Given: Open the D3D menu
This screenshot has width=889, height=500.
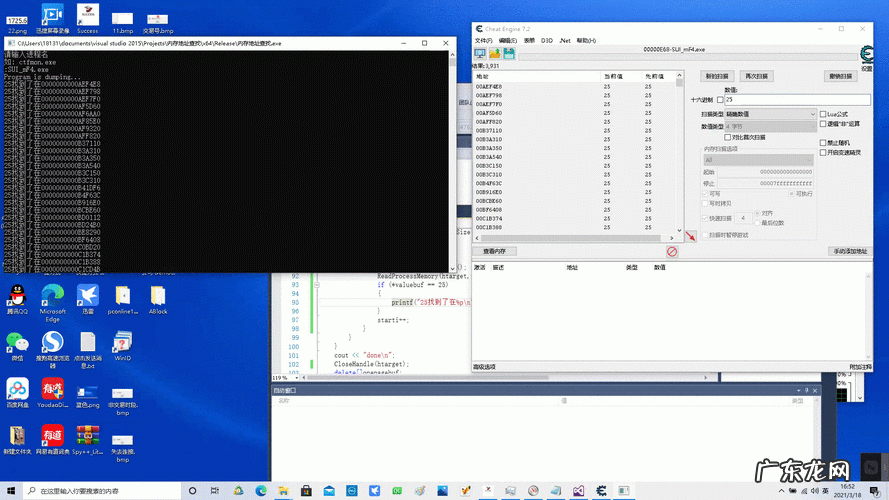Looking at the screenshot, I should point(547,41).
